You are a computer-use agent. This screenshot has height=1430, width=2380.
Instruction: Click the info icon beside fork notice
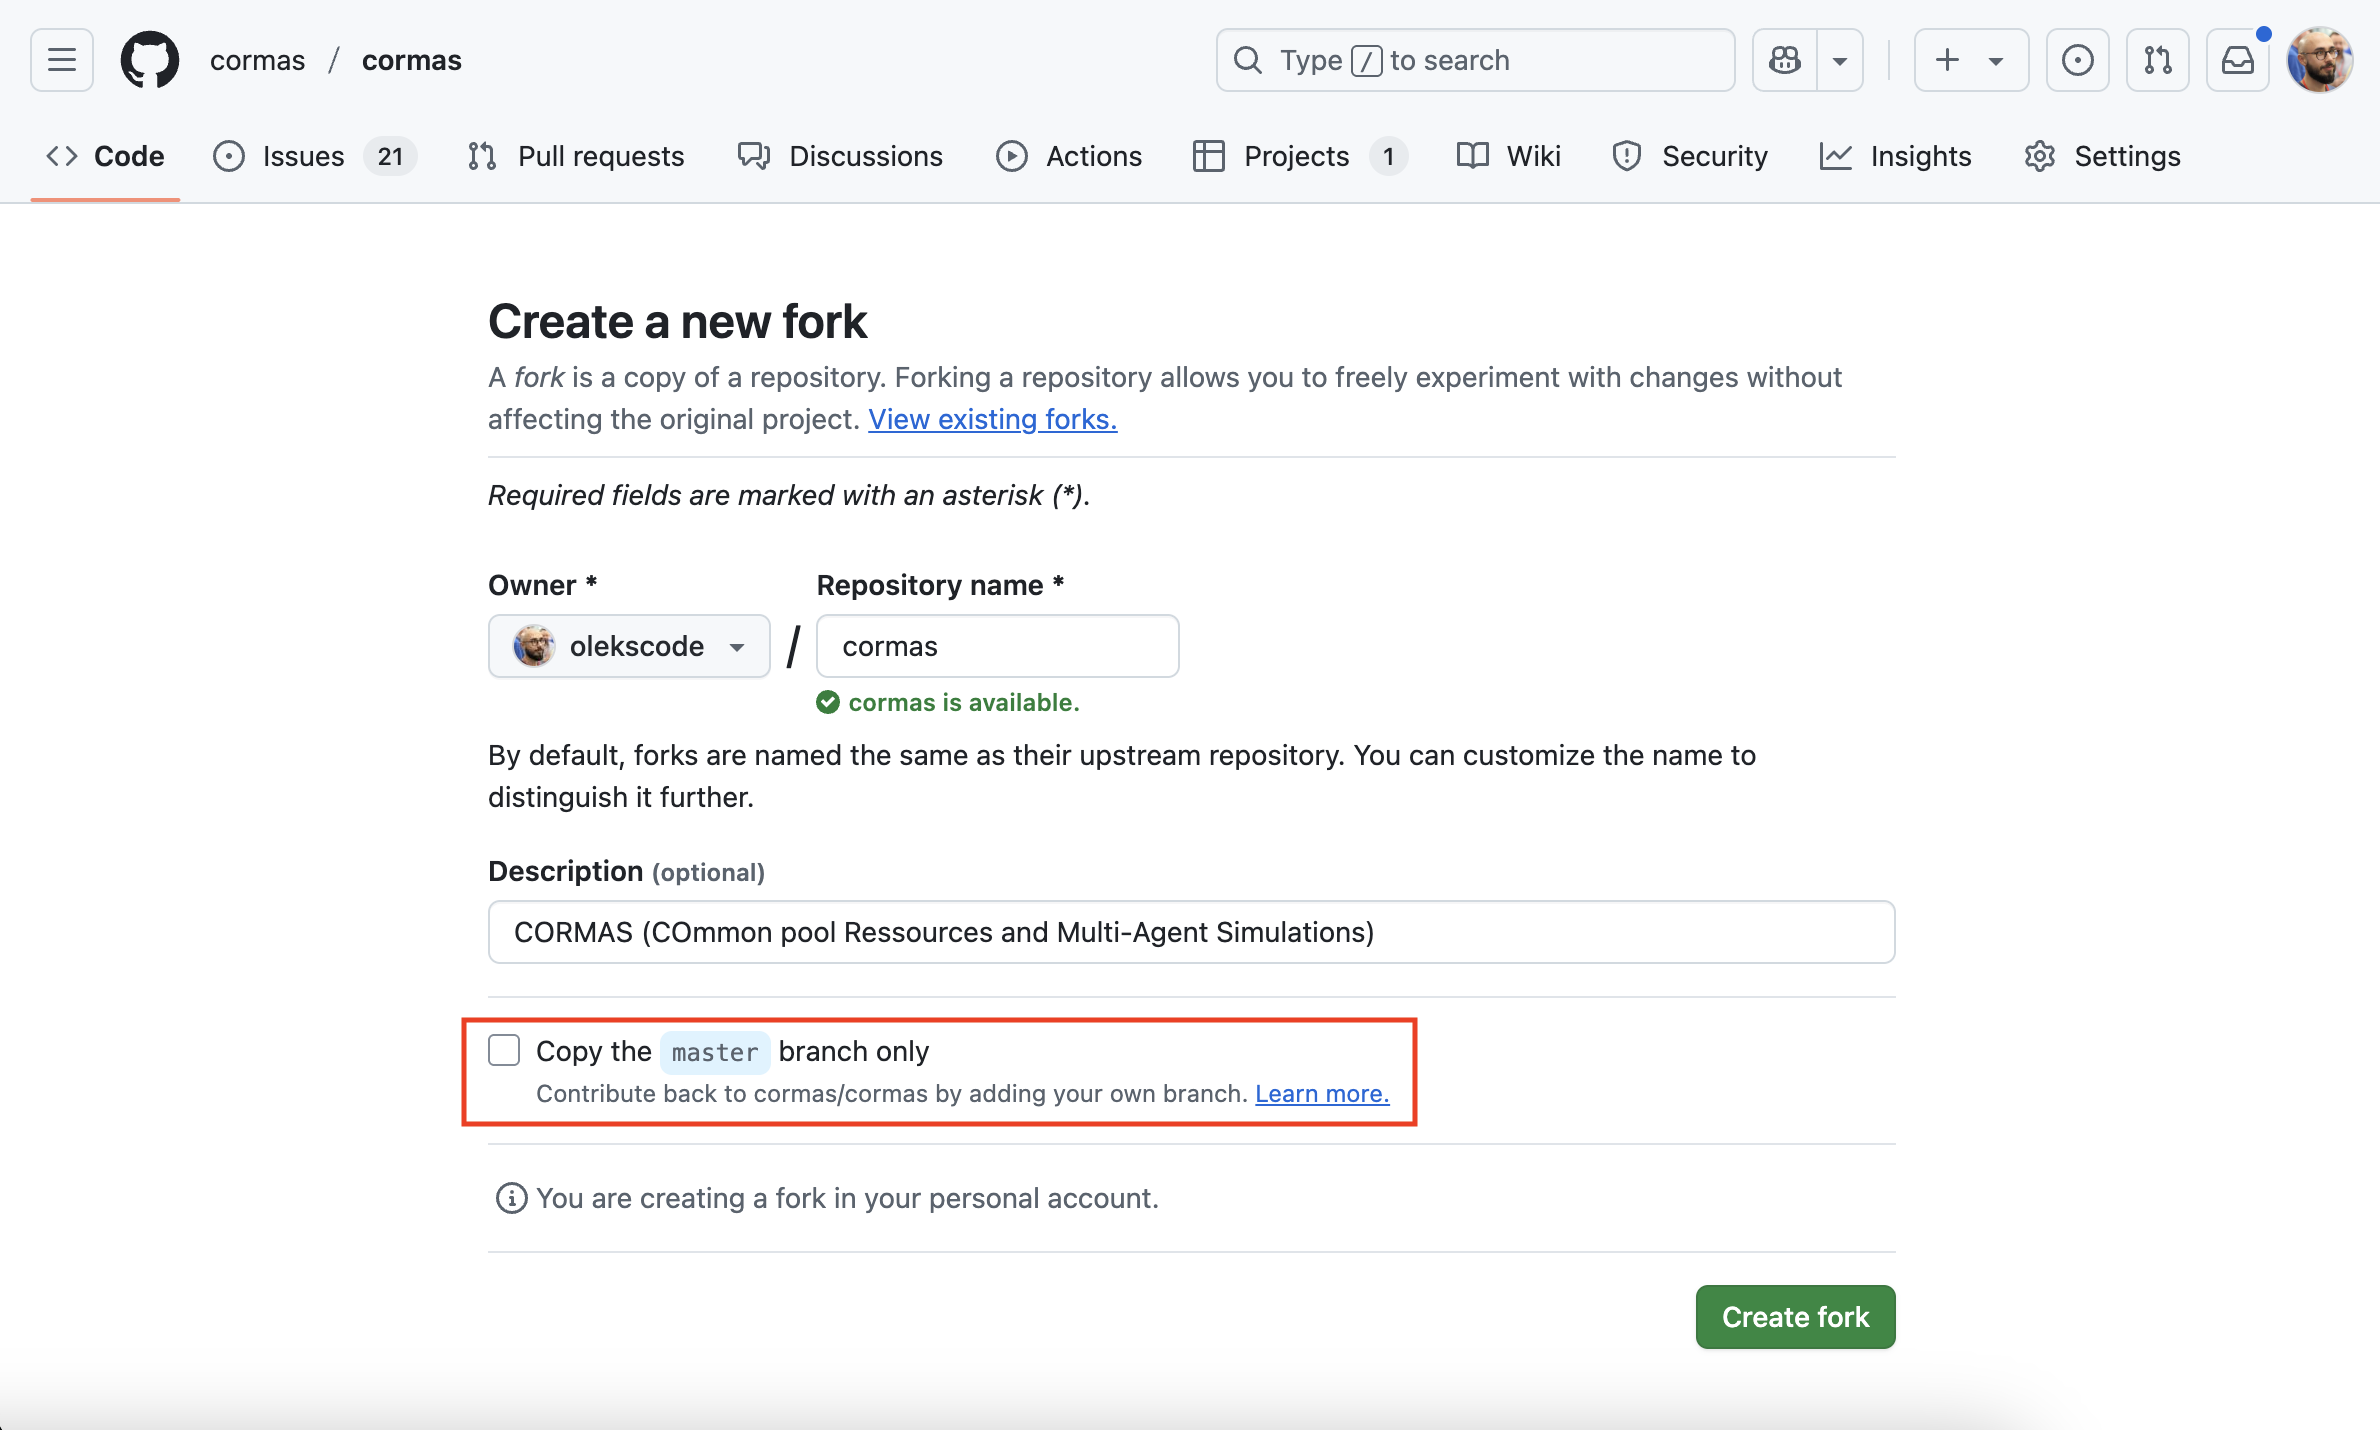pyautogui.click(x=511, y=1198)
